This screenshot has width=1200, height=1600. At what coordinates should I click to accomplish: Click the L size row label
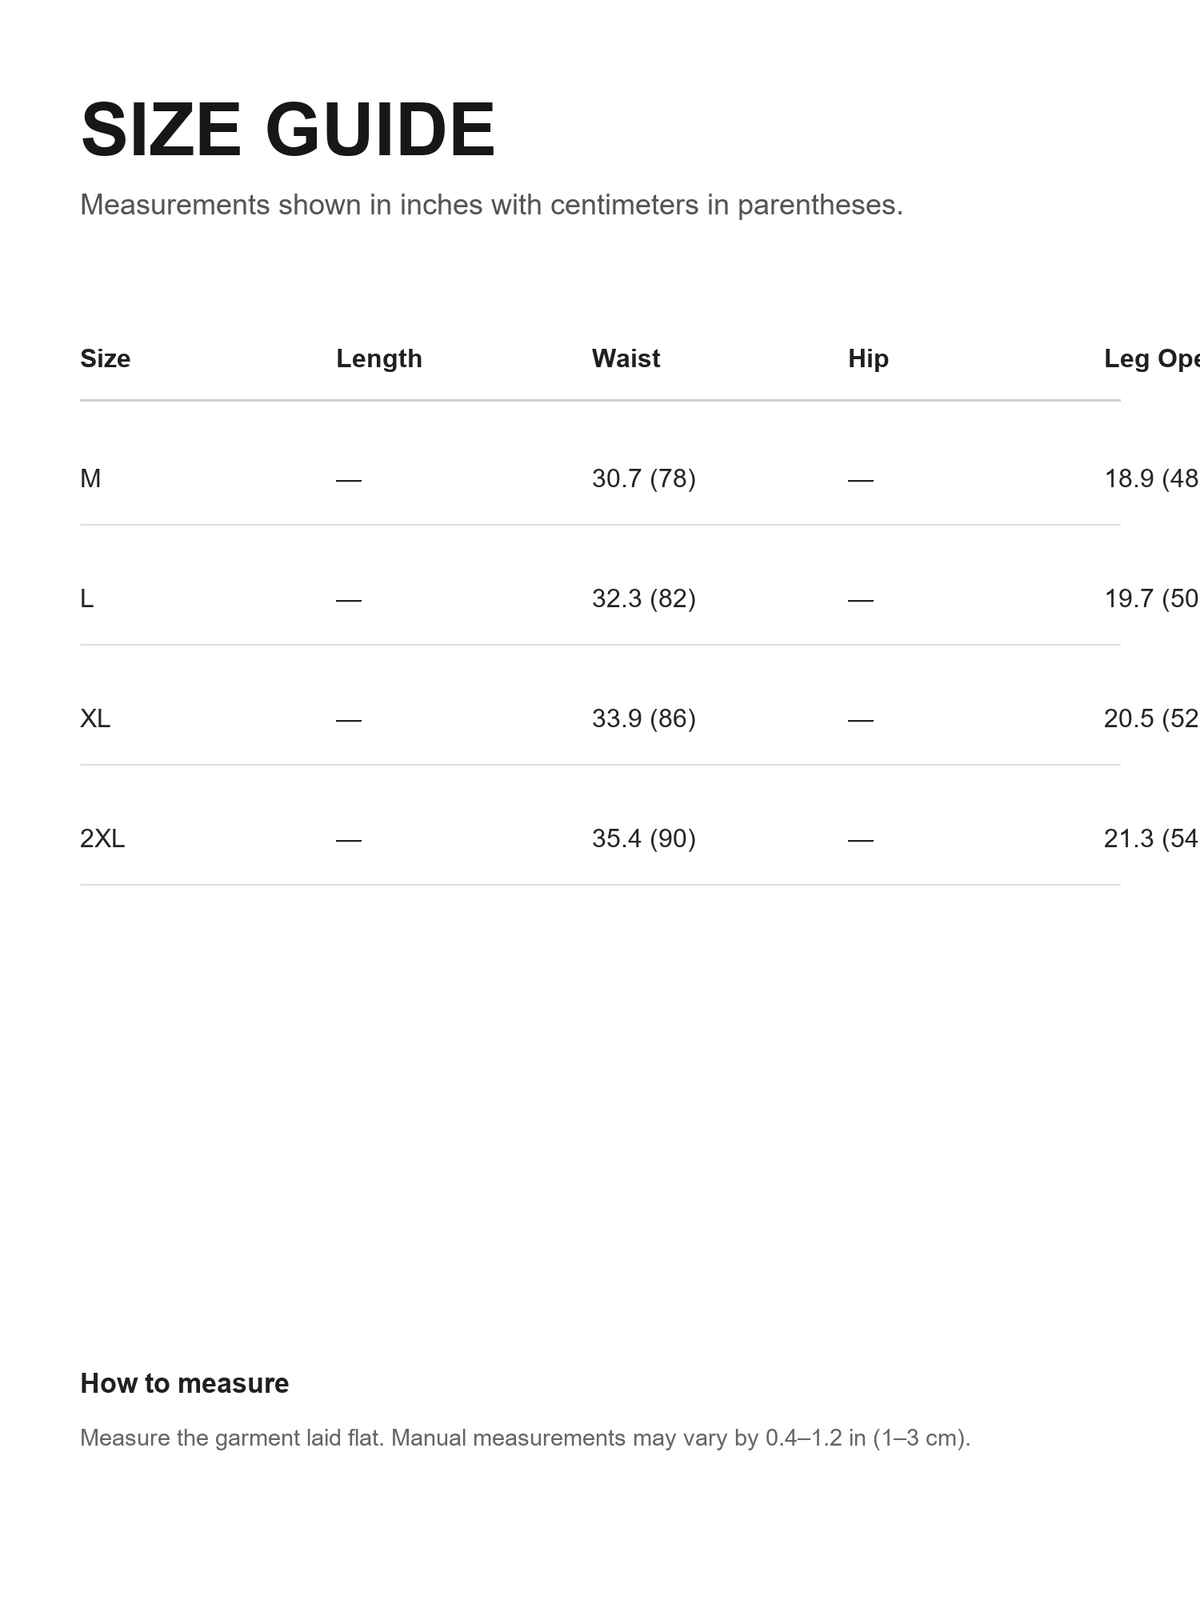87,598
